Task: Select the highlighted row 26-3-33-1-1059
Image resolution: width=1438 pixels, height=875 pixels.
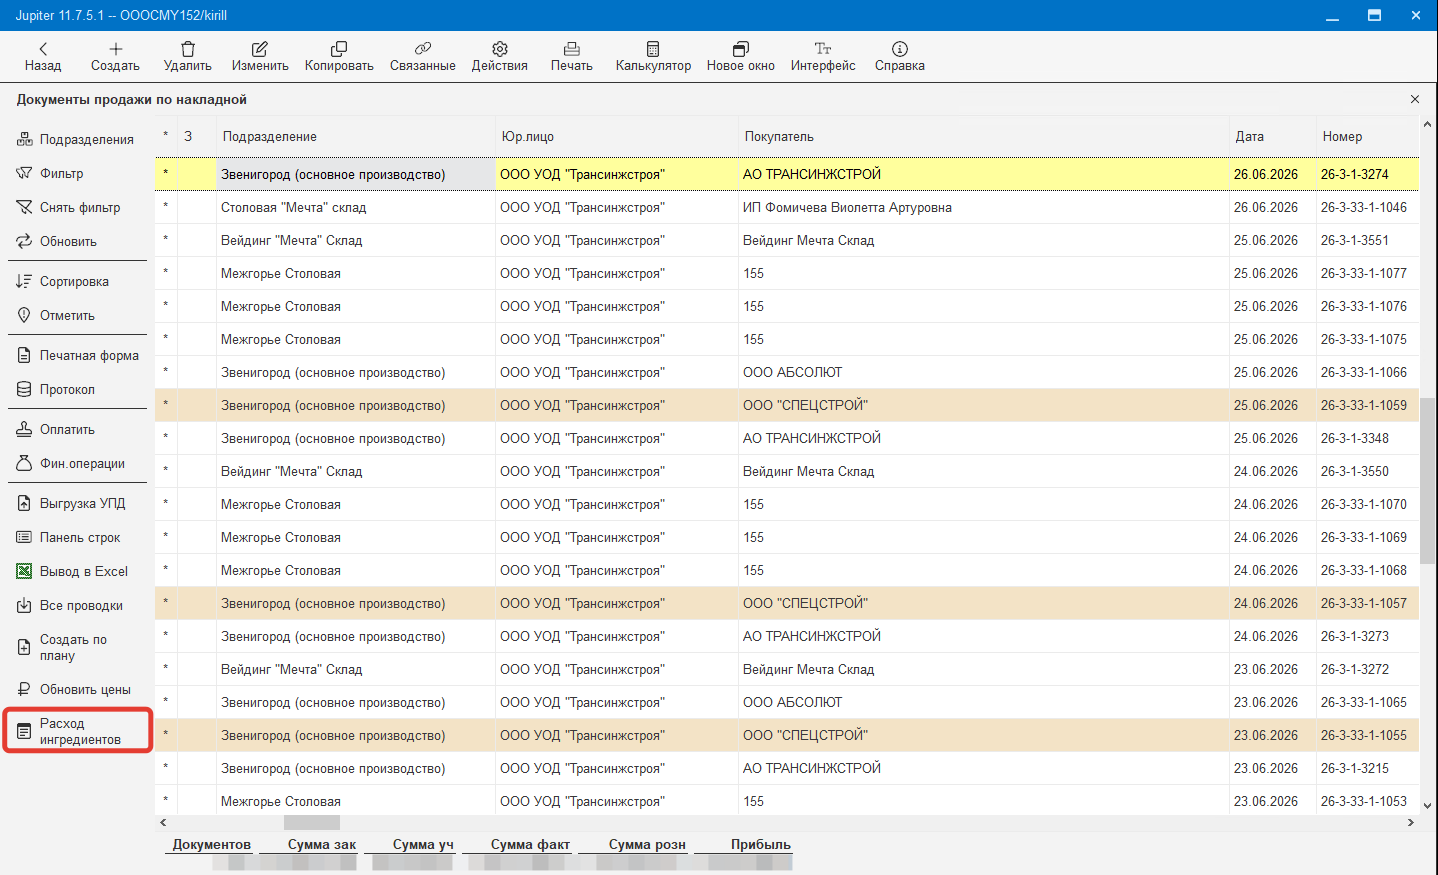Action: click(x=787, y=405)
